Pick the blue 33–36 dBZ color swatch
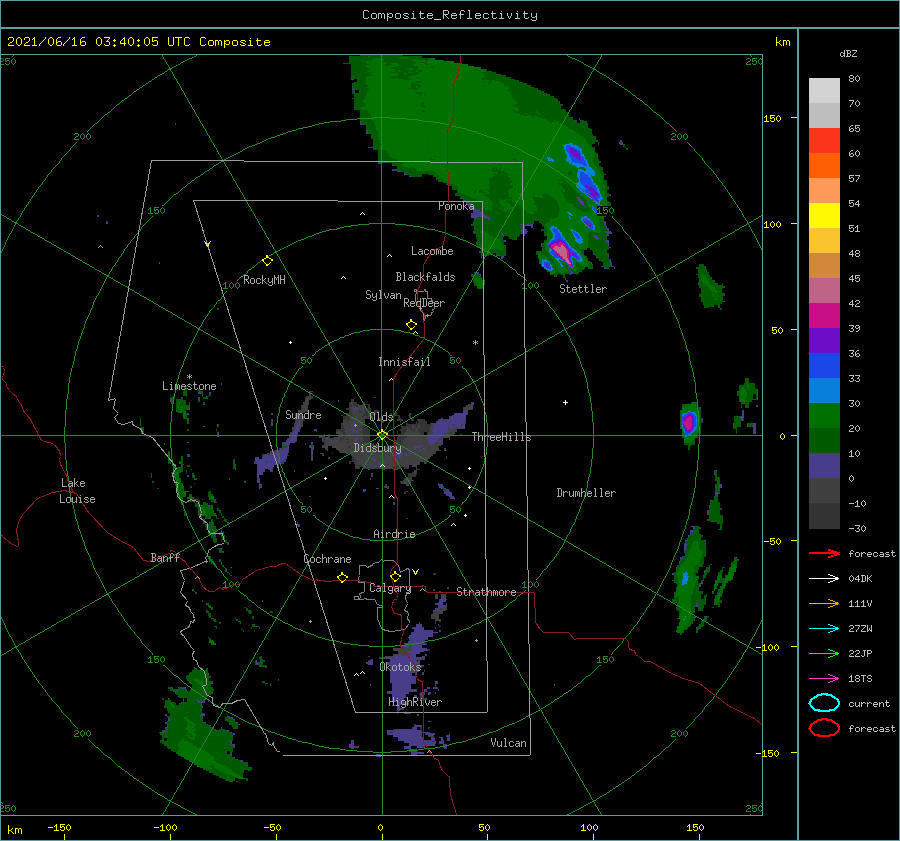This screenshot has height=841, width=900. (824, 366)
